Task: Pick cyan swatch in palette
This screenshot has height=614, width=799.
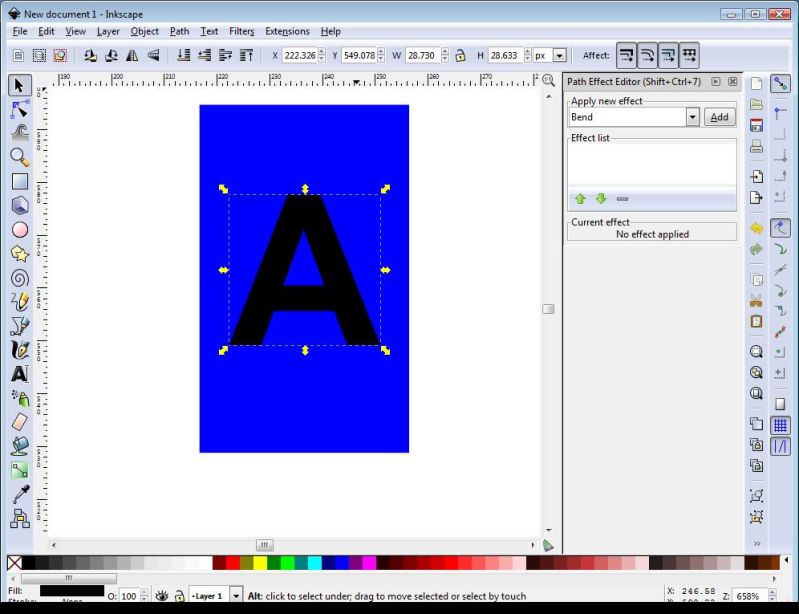Action: [314, 563]
